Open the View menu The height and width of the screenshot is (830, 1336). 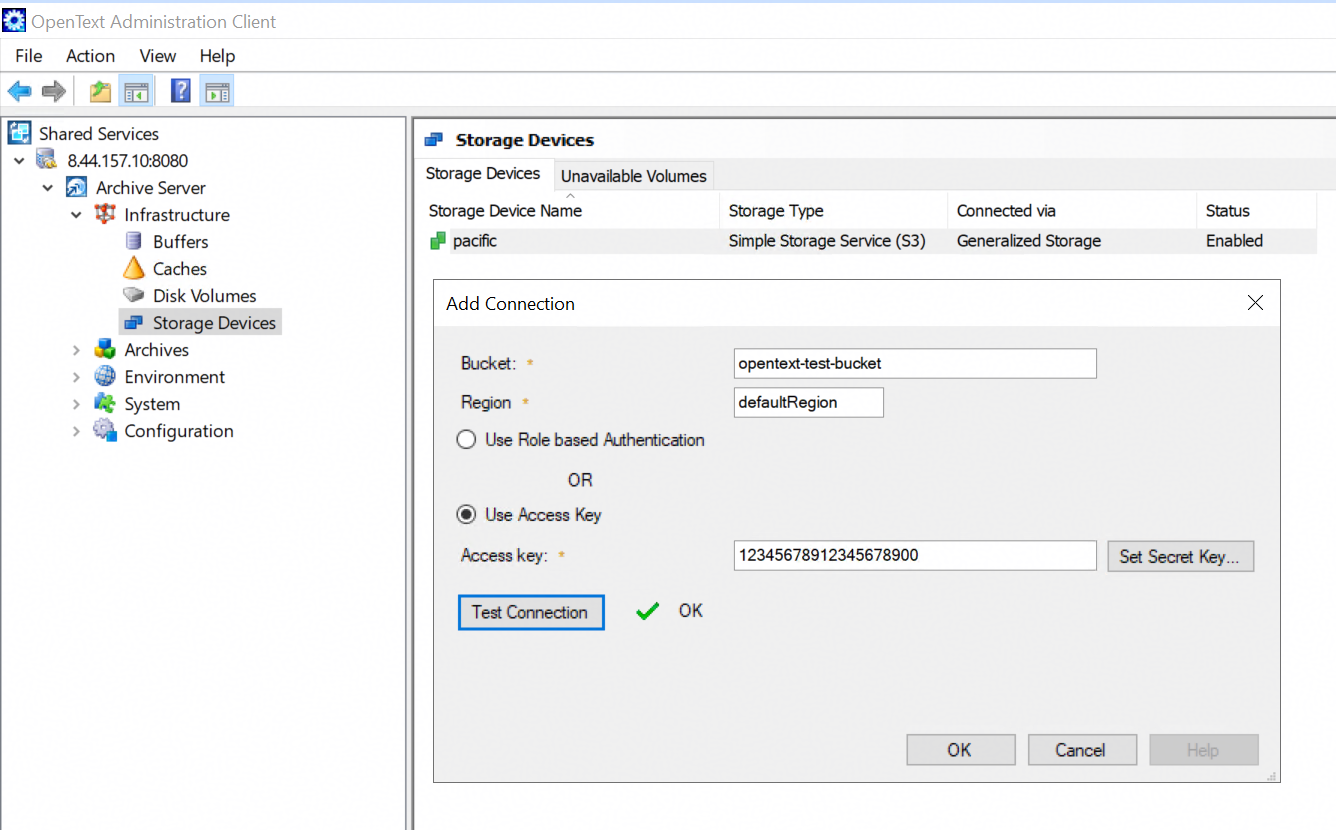tap(158, 56)
